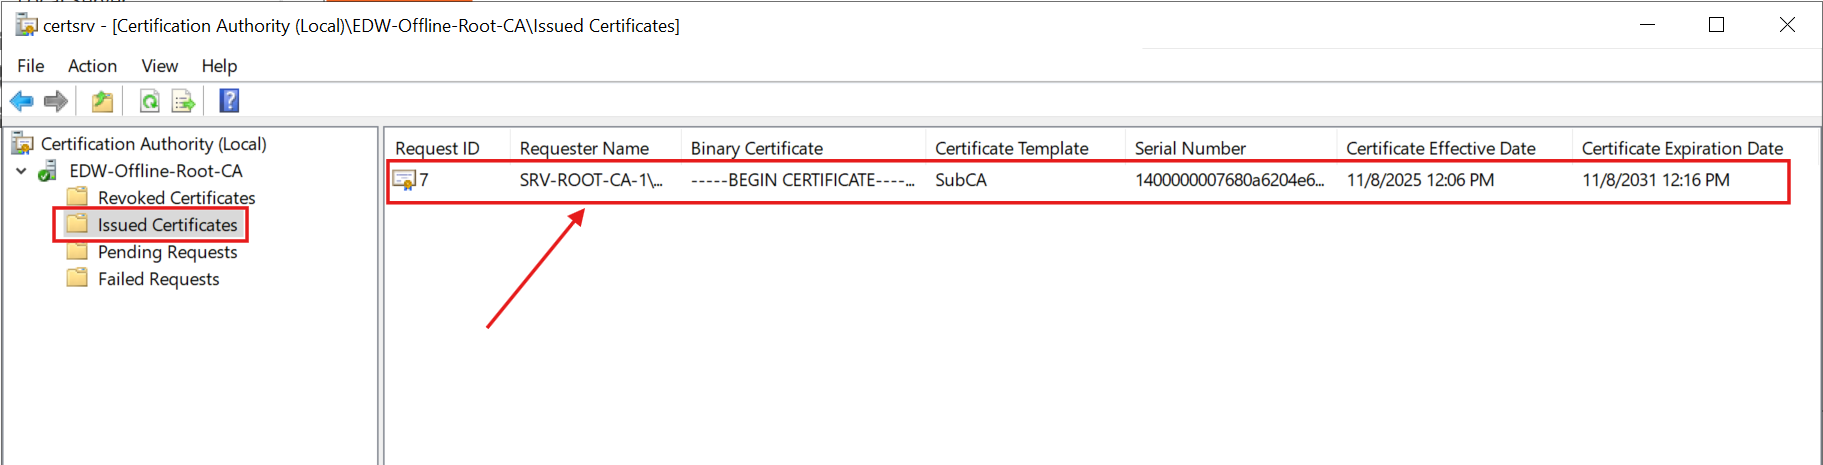Click the certificate icon for request 7
Image resolution: width=1823 pixels, height=465 pixels.
[x=404, y=180]
